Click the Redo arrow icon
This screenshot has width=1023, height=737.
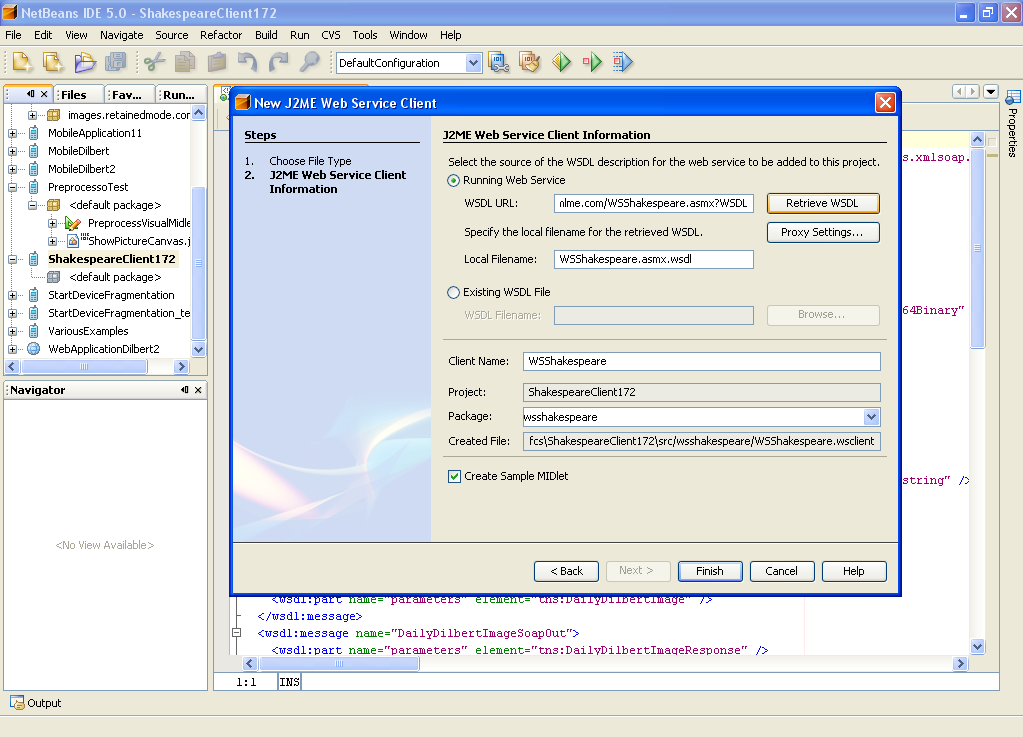[x=279, y=63]
